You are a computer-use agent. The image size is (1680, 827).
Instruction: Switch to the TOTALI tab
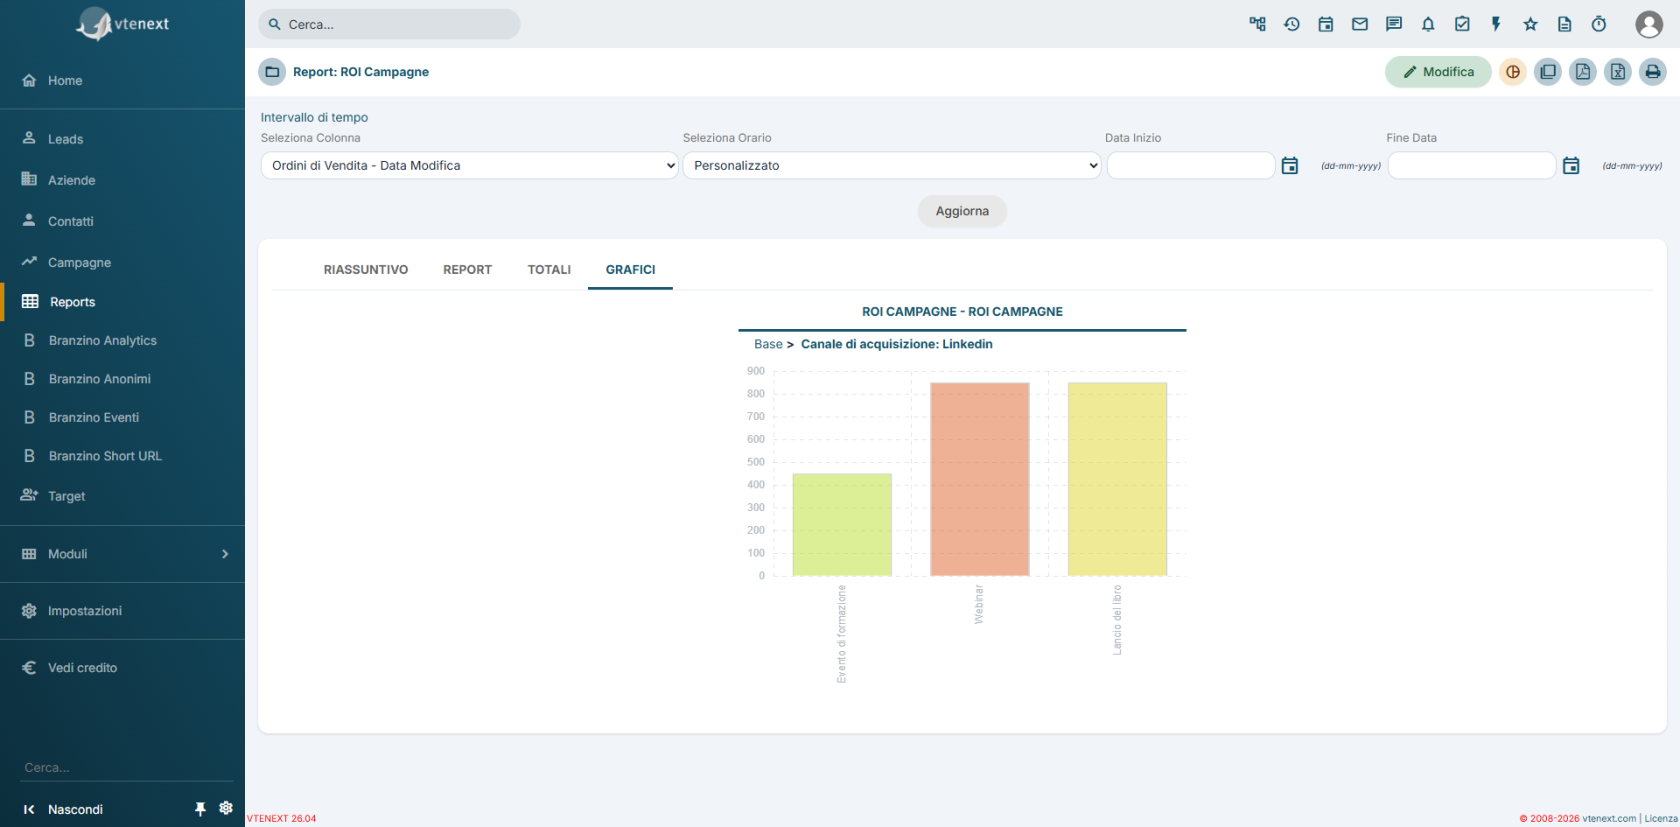549,270
